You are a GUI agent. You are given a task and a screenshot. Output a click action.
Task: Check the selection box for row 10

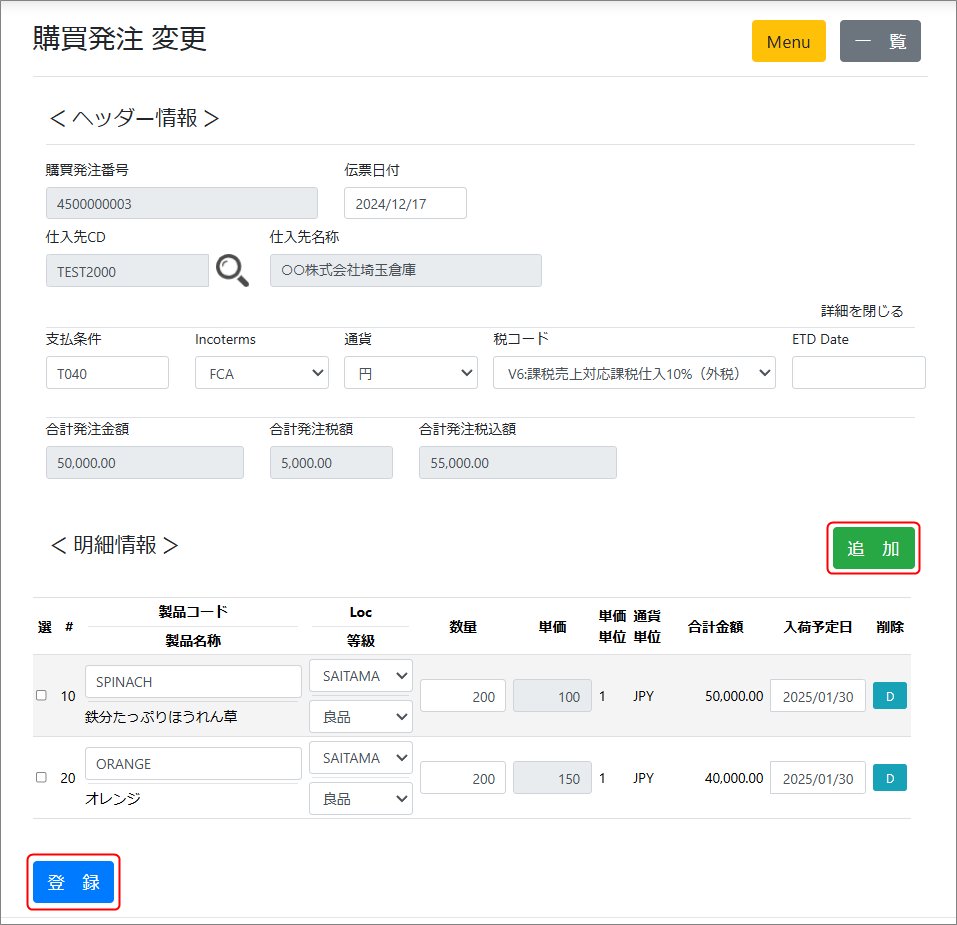pos(41,696)
